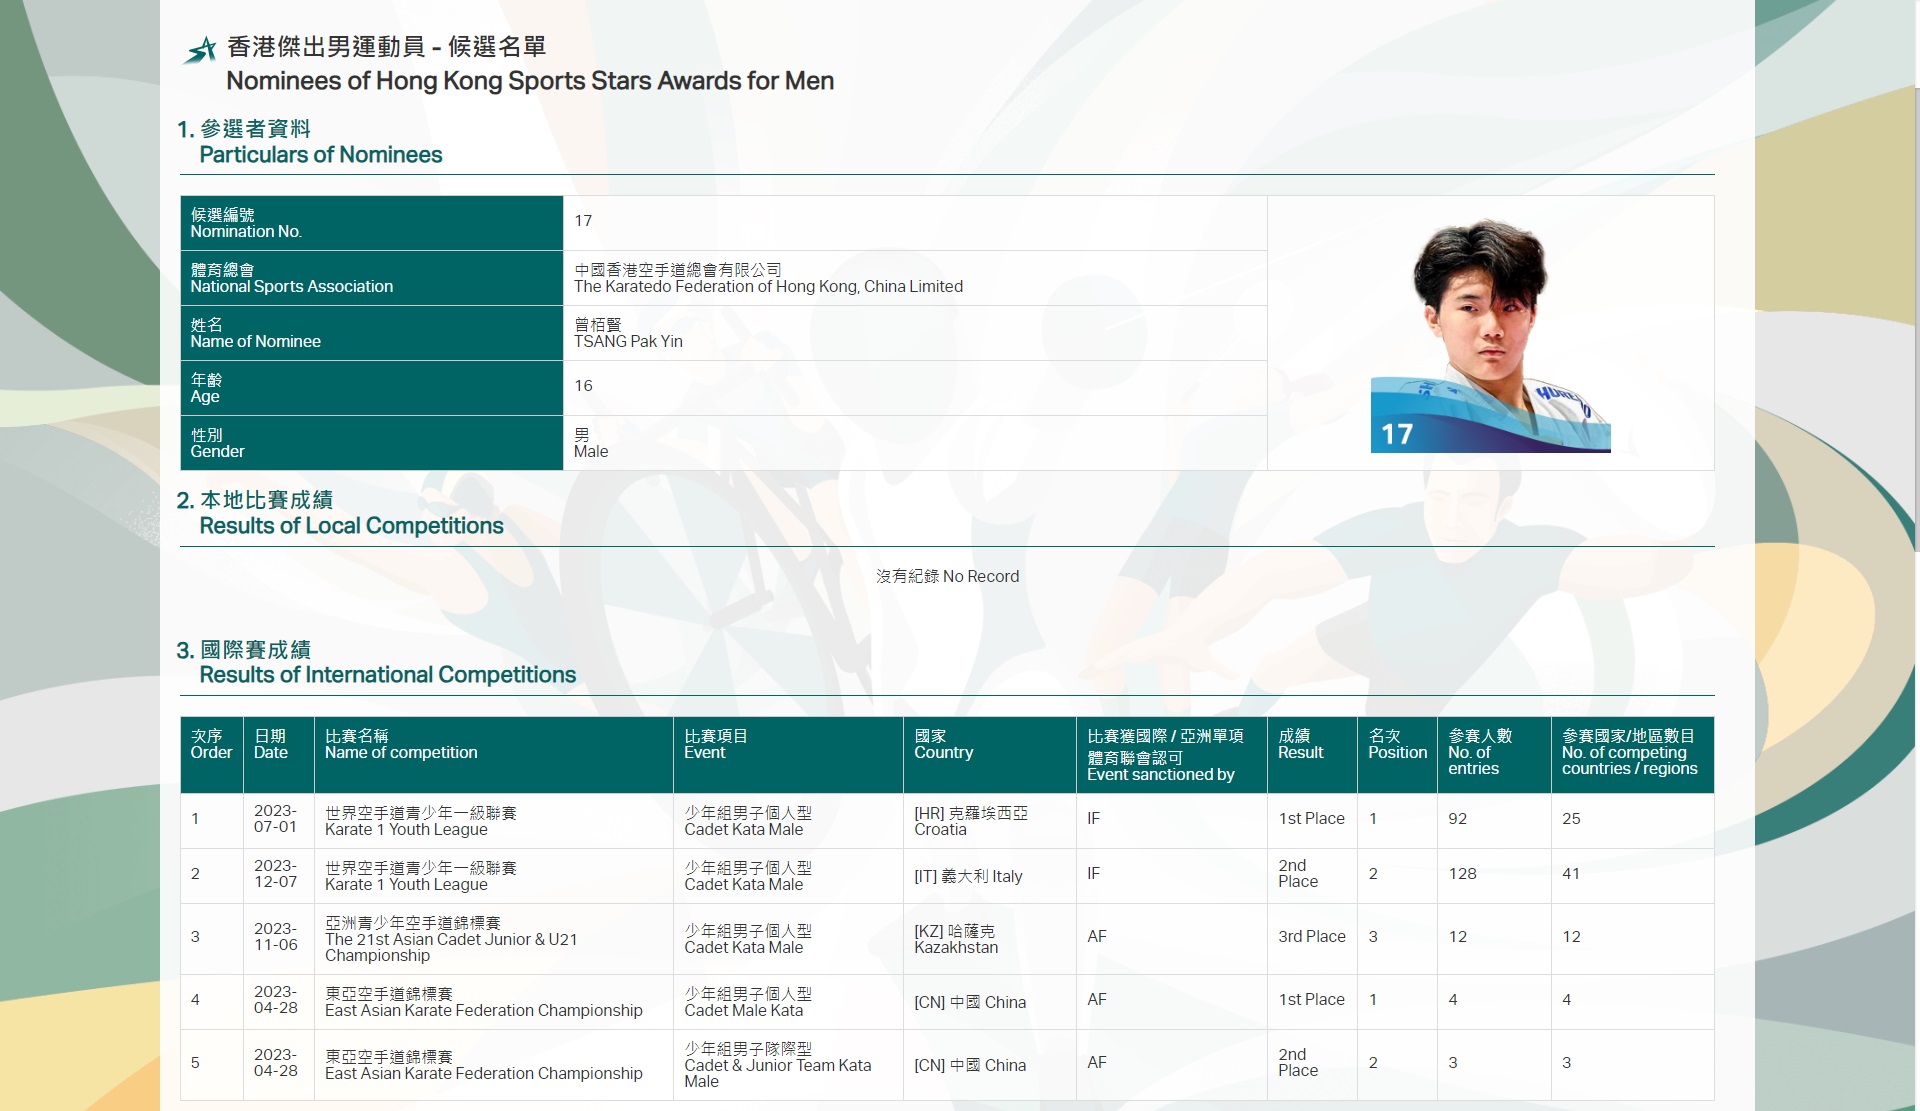Click the Name of competition column header
This screenshot has height=1111, width=1920.
[401, 752]
